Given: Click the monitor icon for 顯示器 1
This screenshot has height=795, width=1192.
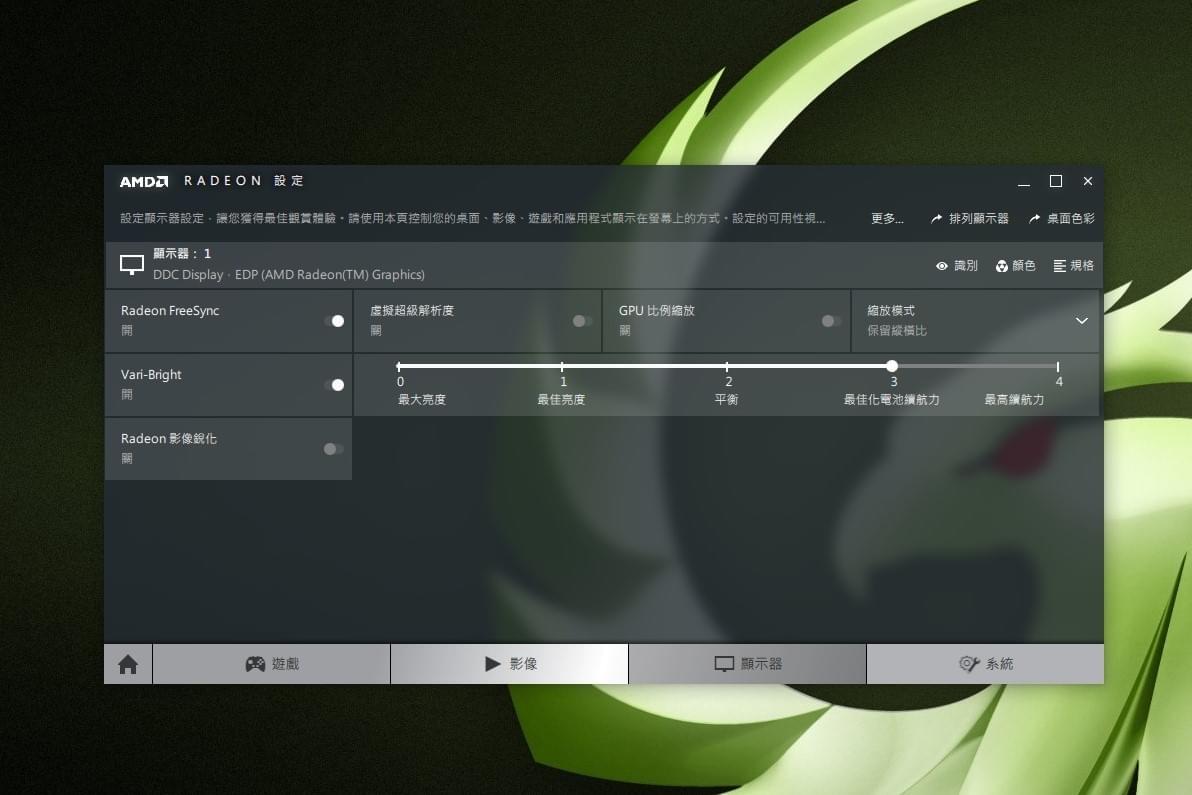Looking at the screenshot, I should point(132,264).
